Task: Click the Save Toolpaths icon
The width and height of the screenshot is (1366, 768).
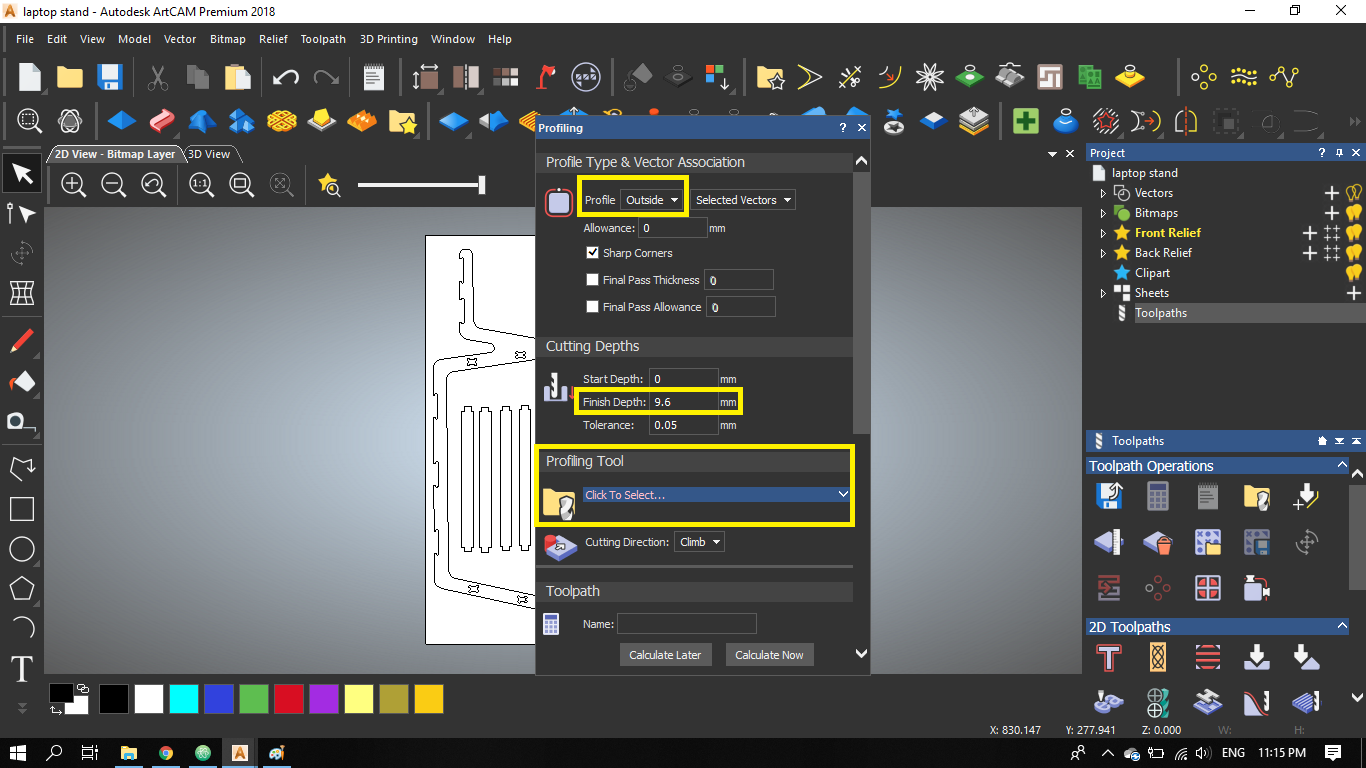Action: click(1109, 497)
